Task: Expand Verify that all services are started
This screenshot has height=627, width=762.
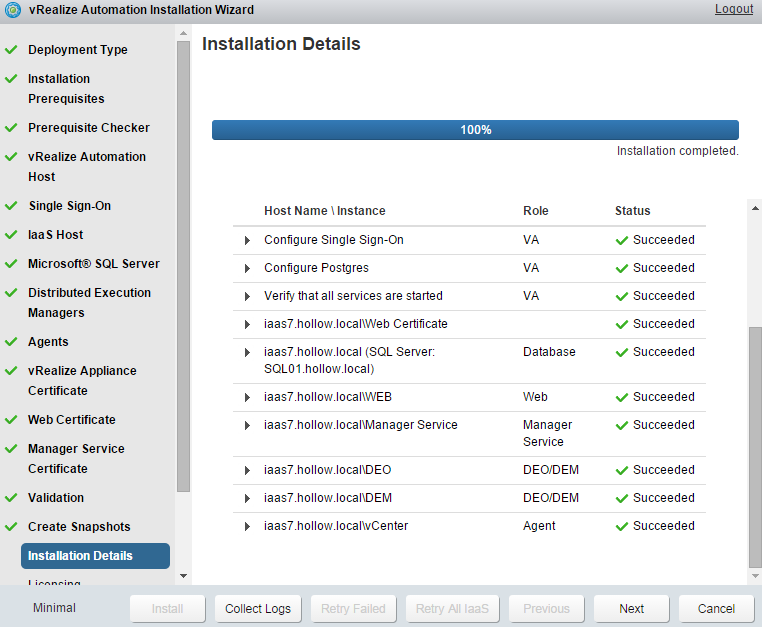Action: 248,296
